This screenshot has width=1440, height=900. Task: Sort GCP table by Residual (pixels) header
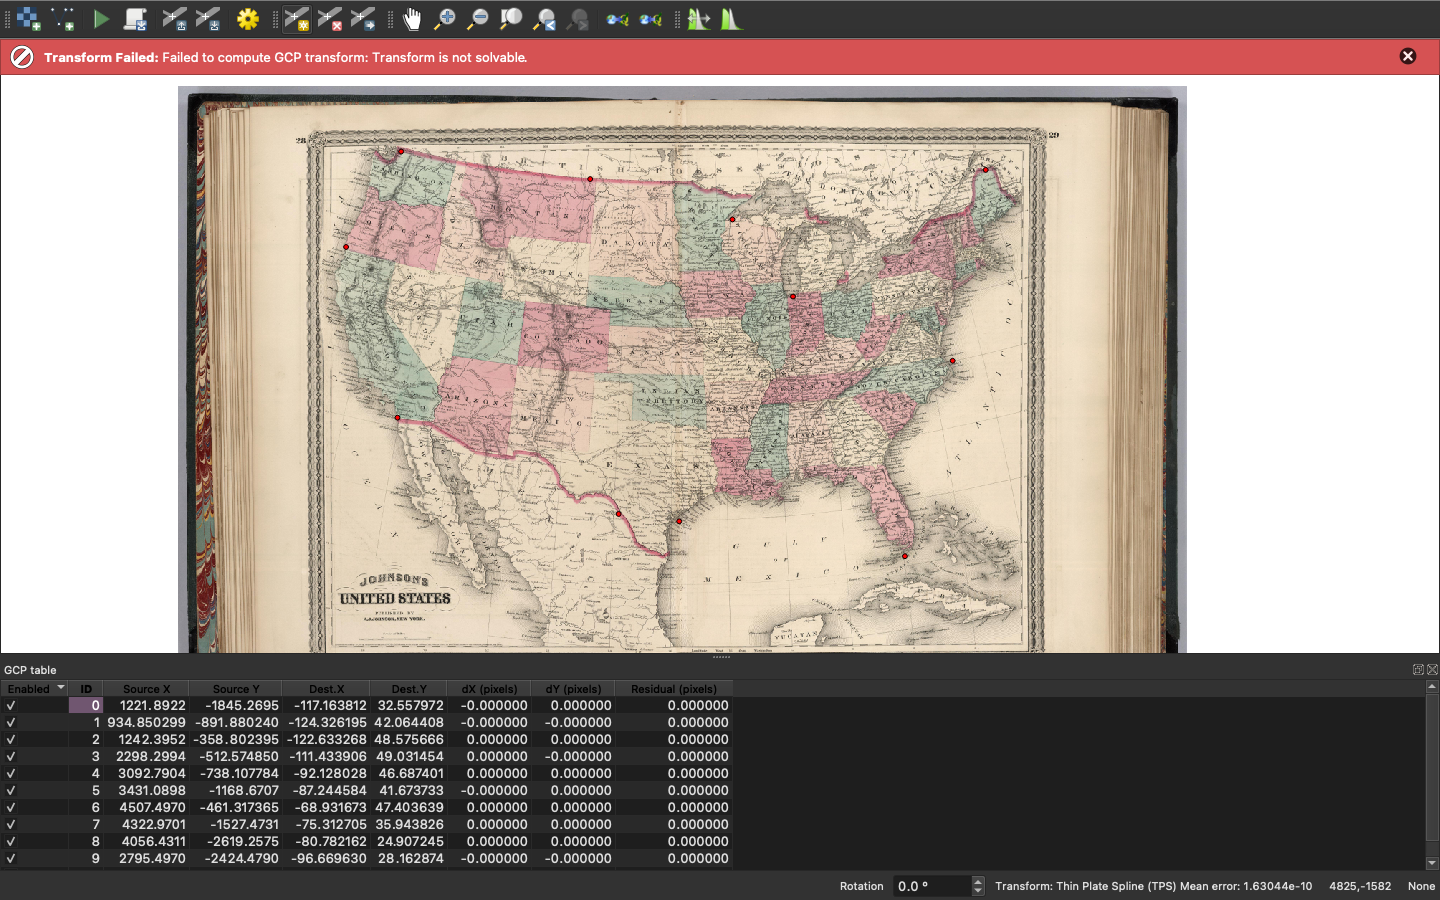point(674,689)
